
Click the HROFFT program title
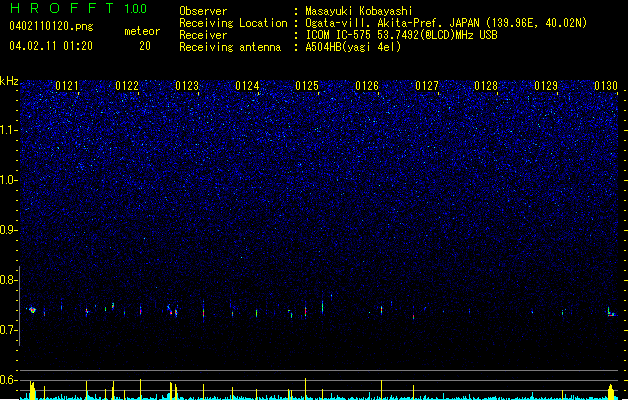tap(62, 8)
